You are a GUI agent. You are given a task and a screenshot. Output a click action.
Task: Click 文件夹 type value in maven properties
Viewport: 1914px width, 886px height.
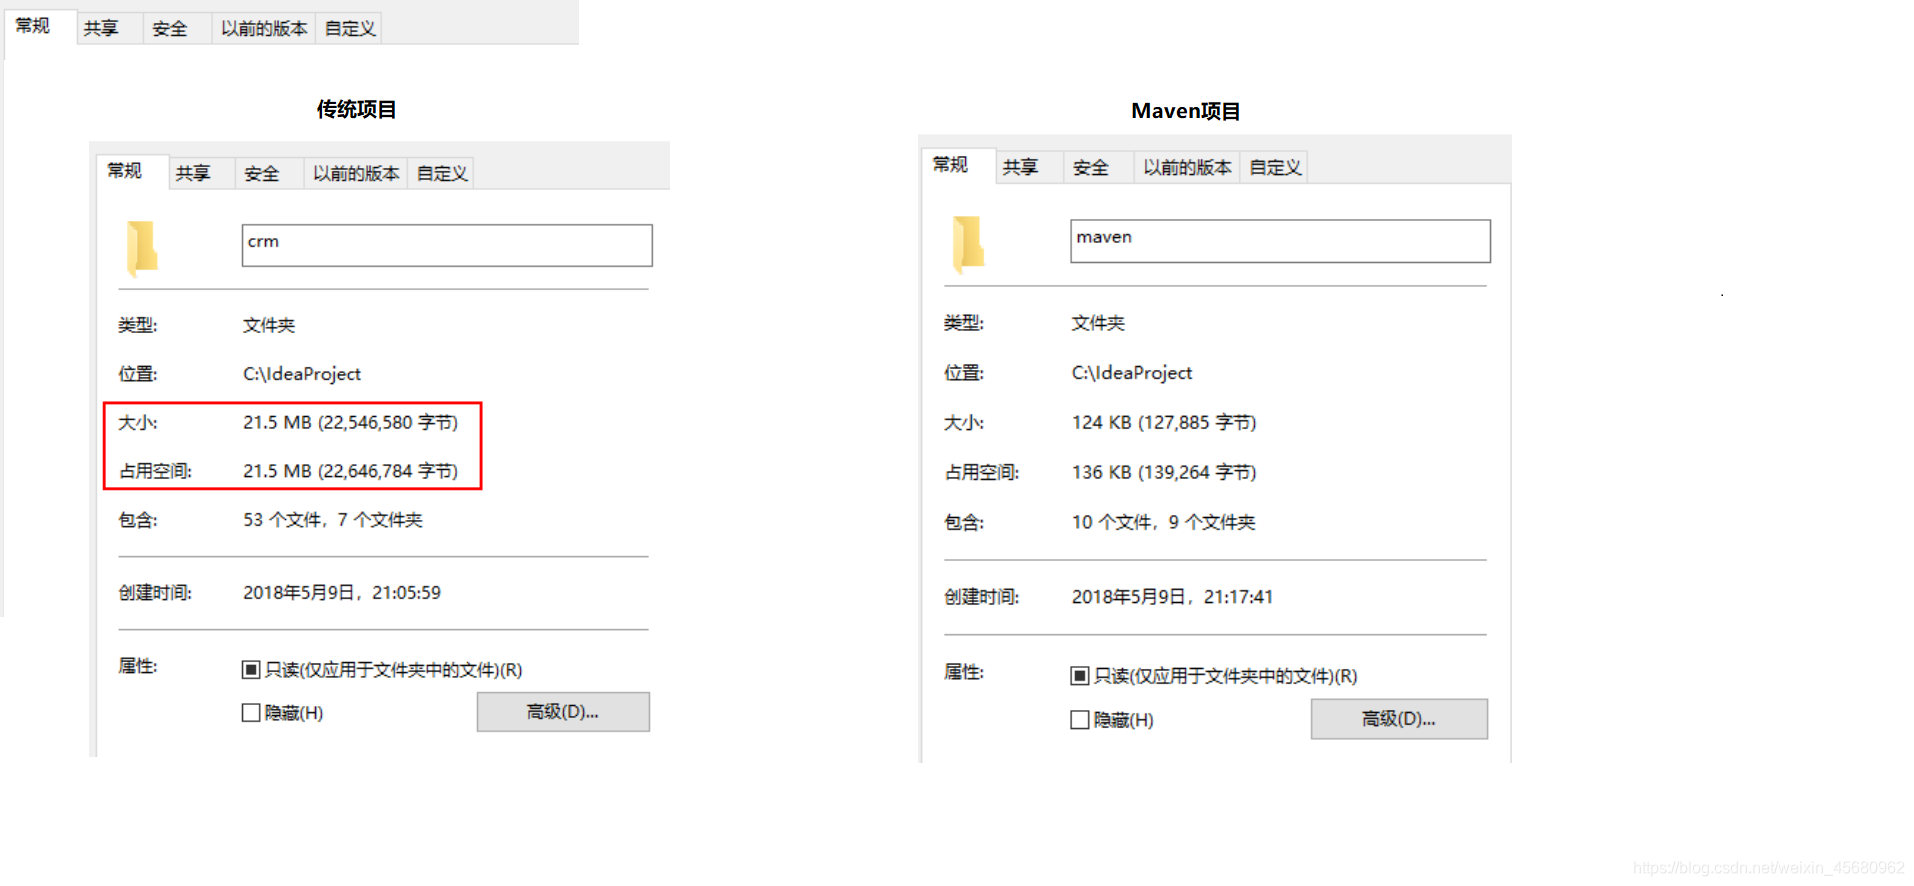click(1098, 323)
